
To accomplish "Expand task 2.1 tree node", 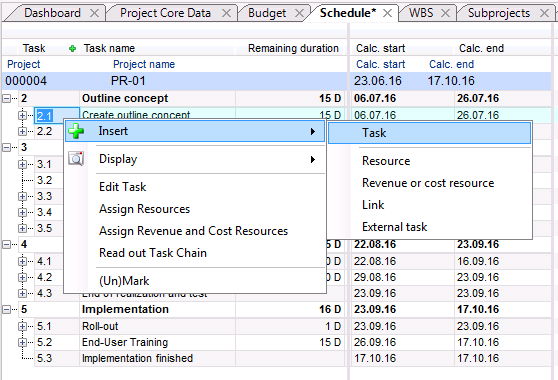I will (22, 115).
